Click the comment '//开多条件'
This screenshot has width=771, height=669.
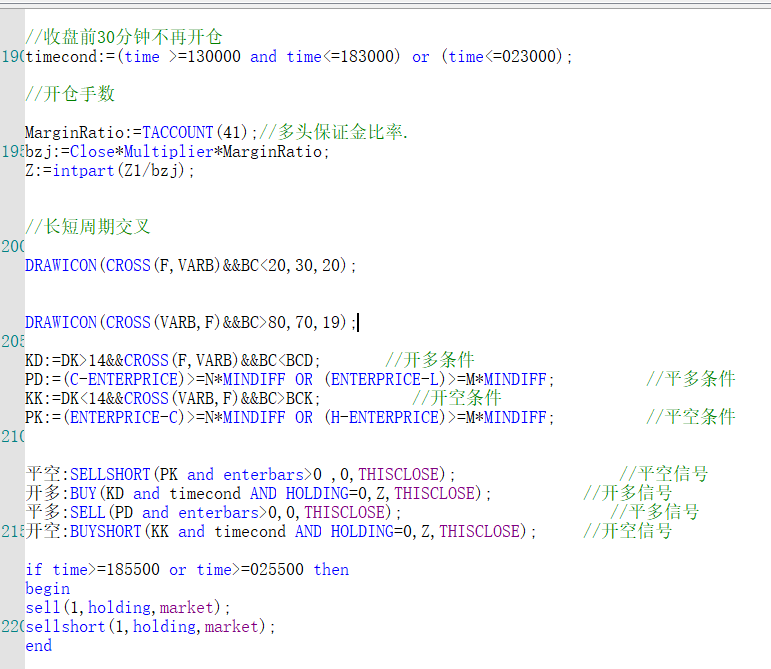[430, 360]
